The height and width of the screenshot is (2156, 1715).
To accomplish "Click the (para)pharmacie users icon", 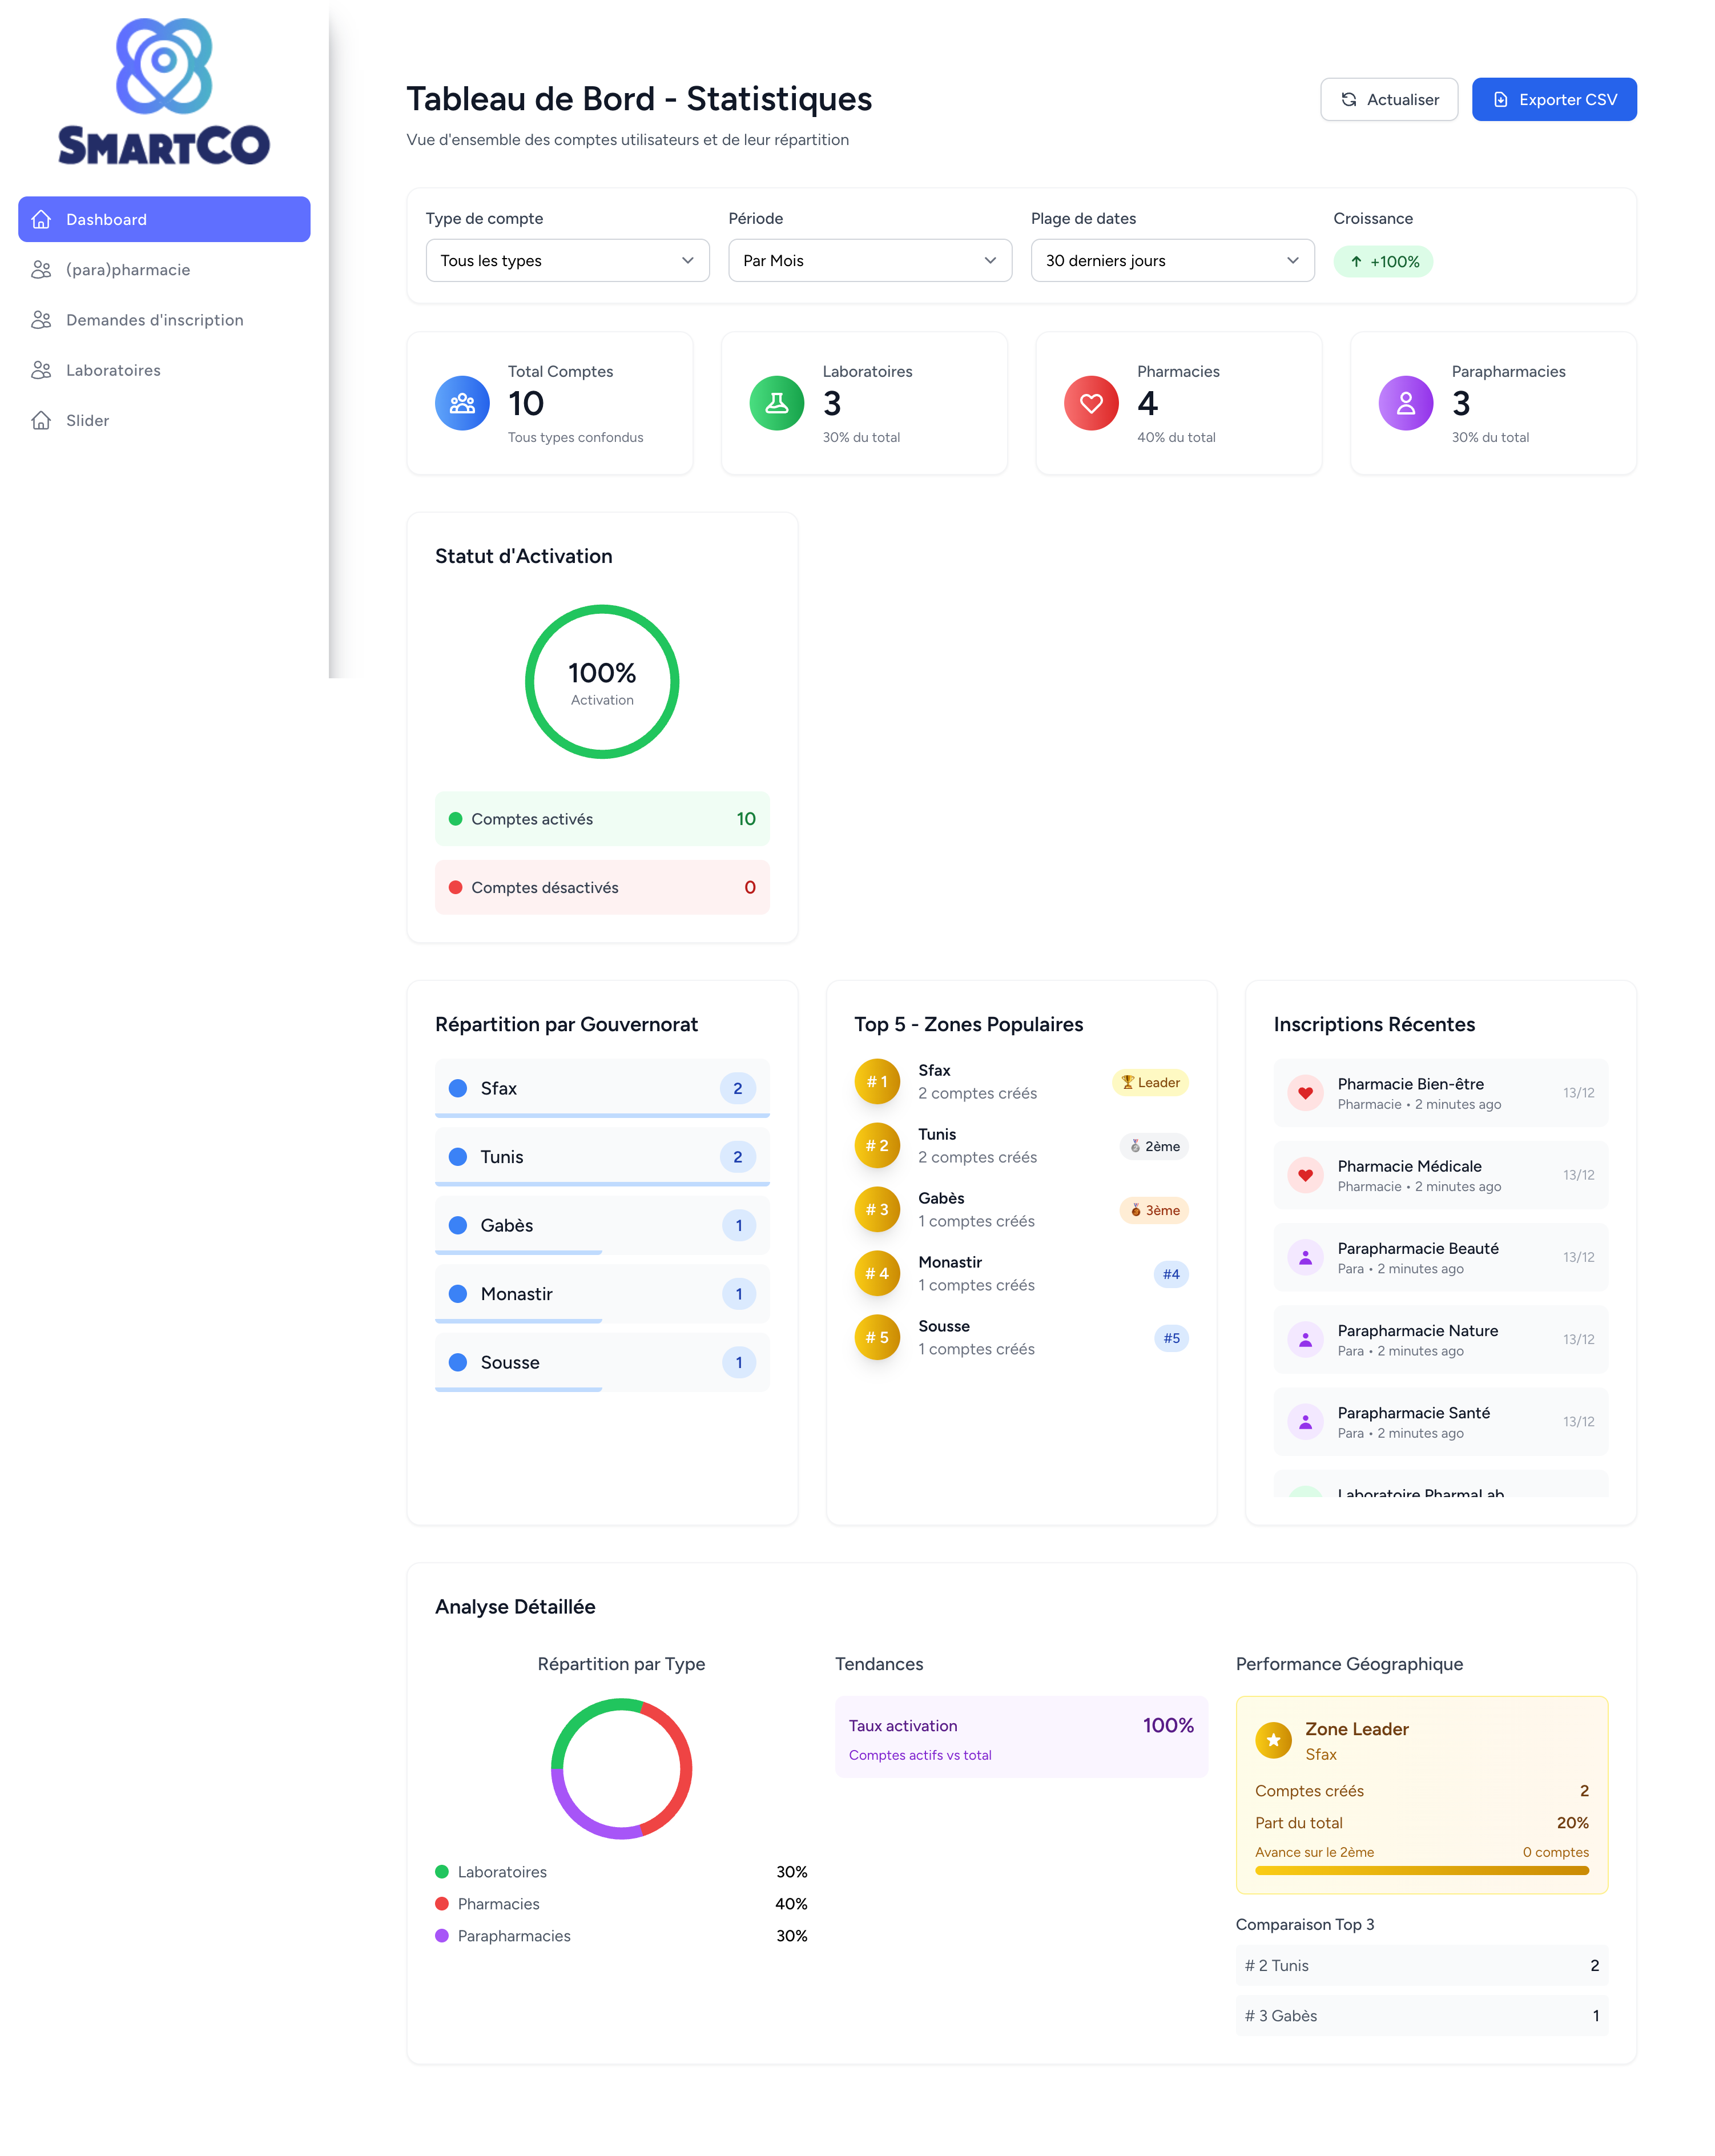I will click(x=41, y=270).
